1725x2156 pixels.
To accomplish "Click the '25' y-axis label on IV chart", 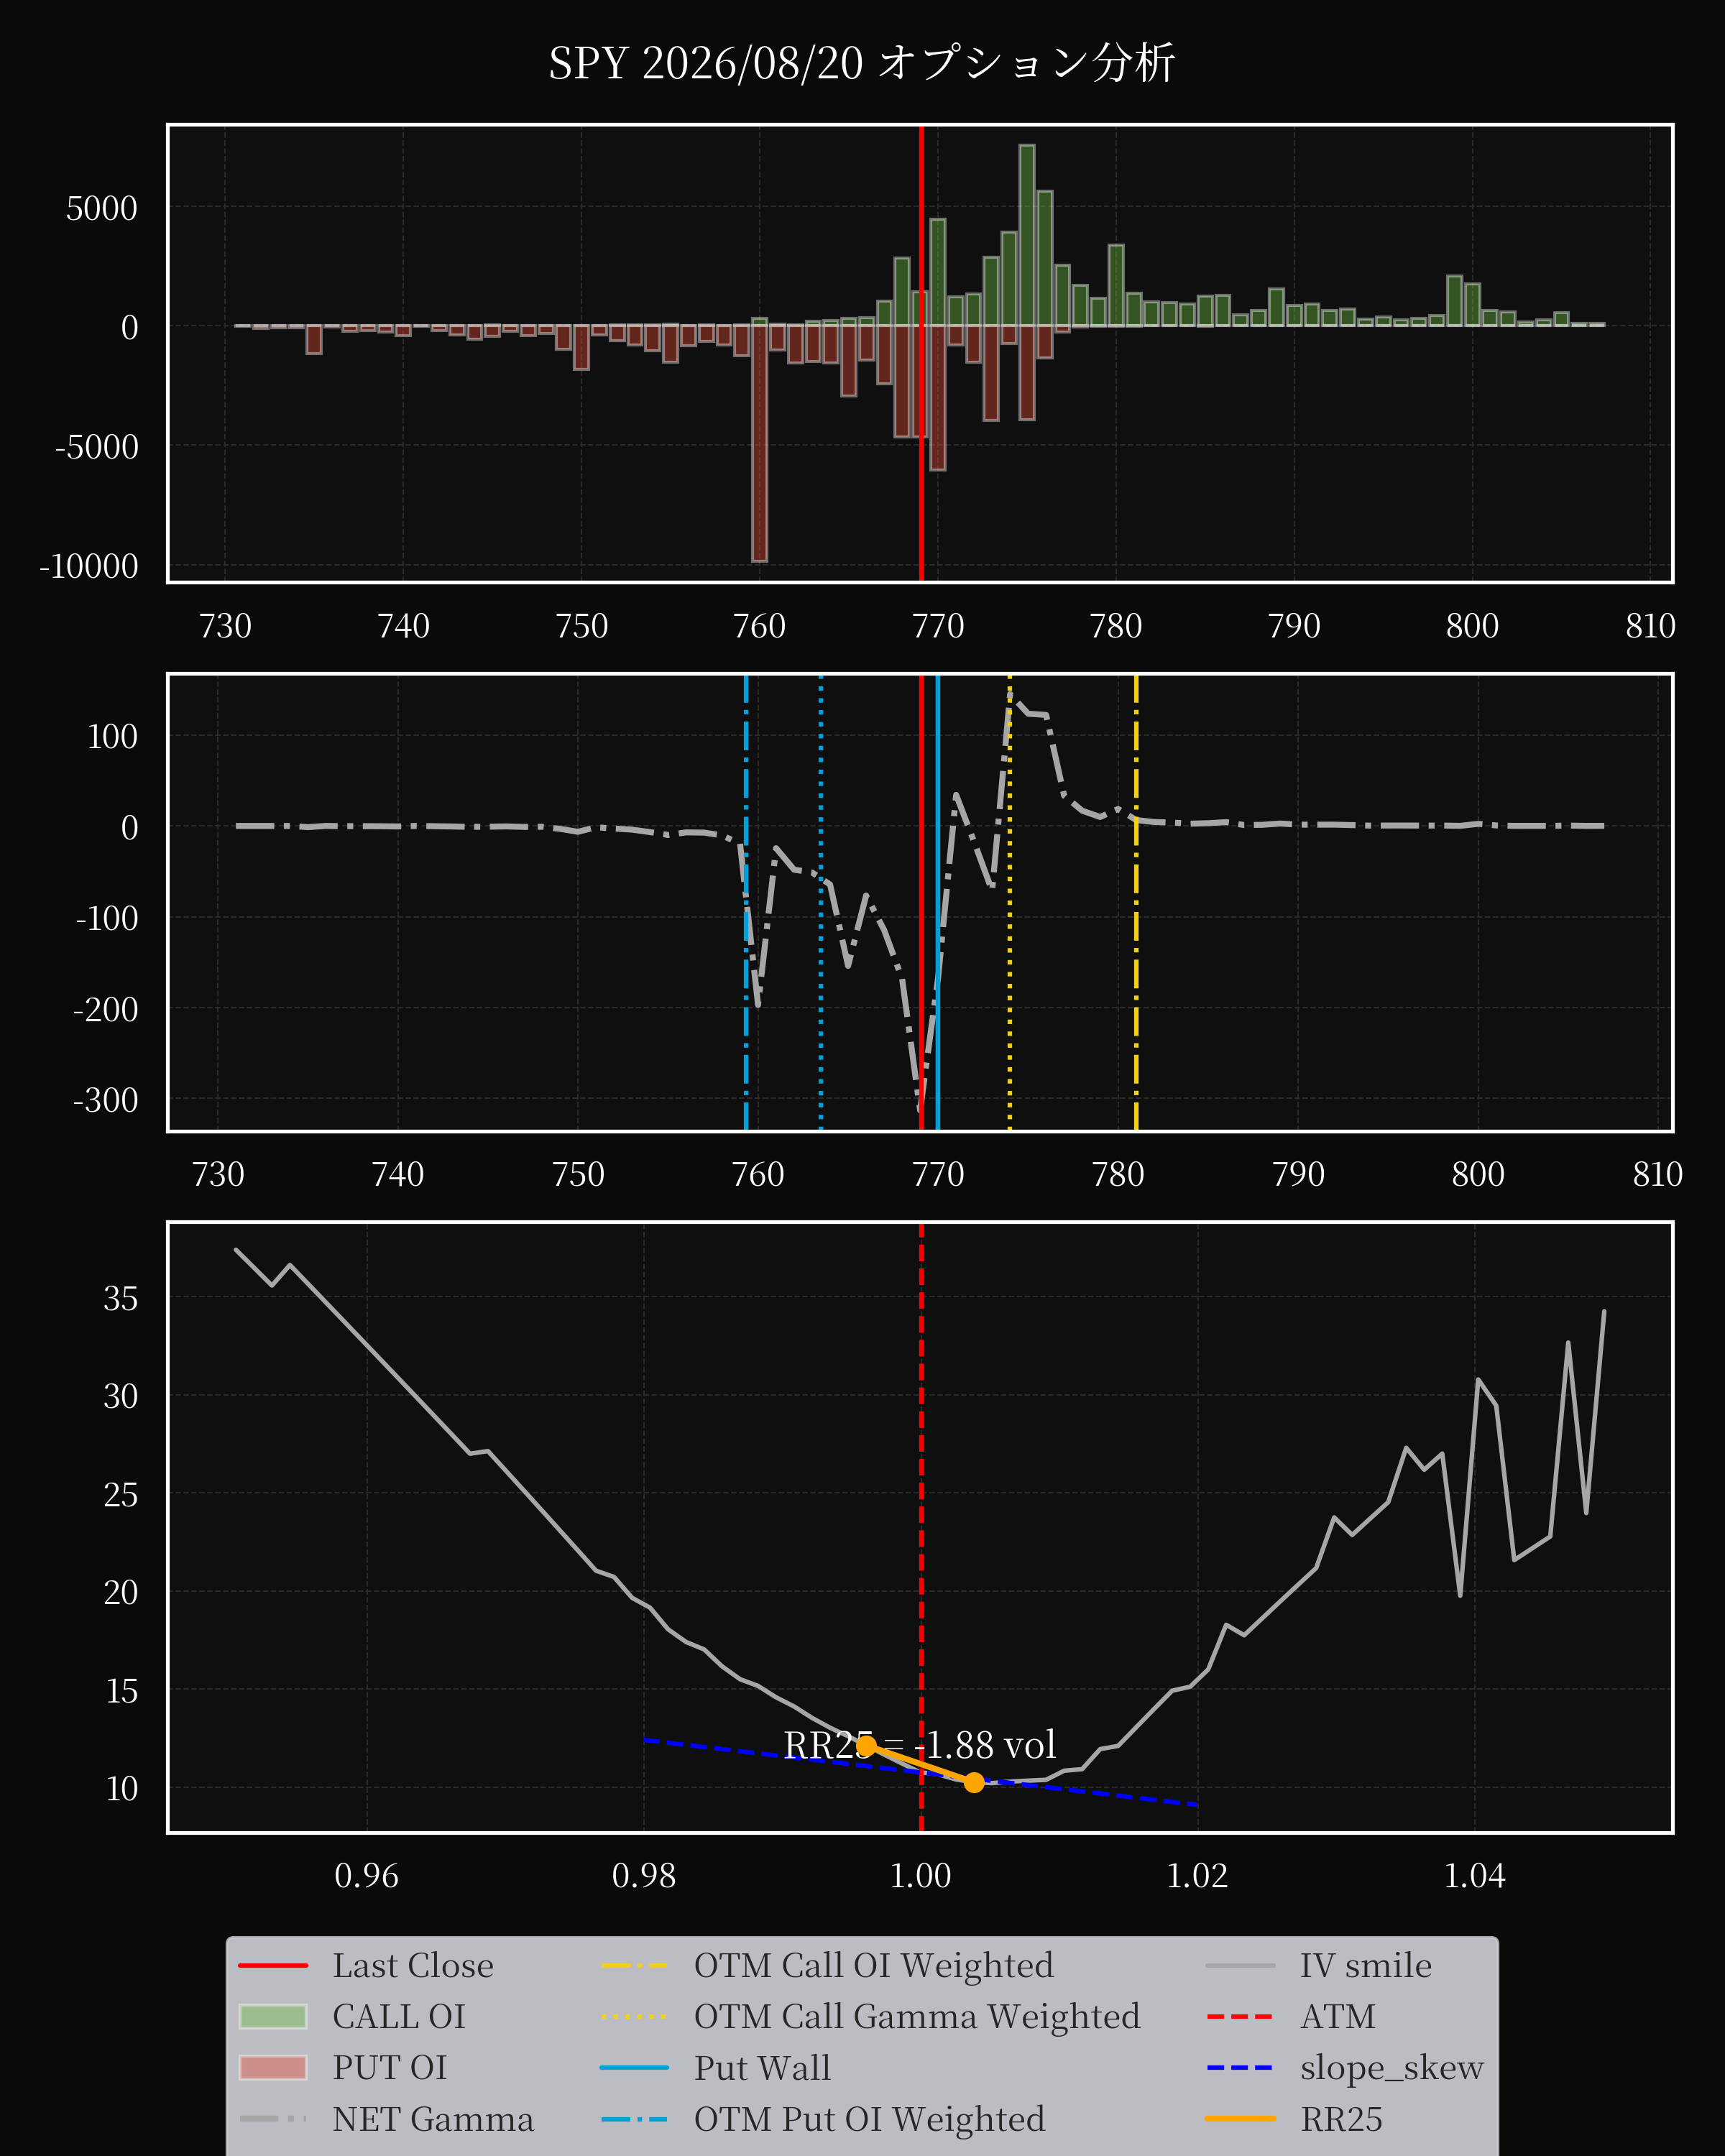I will coord(121,1494).
